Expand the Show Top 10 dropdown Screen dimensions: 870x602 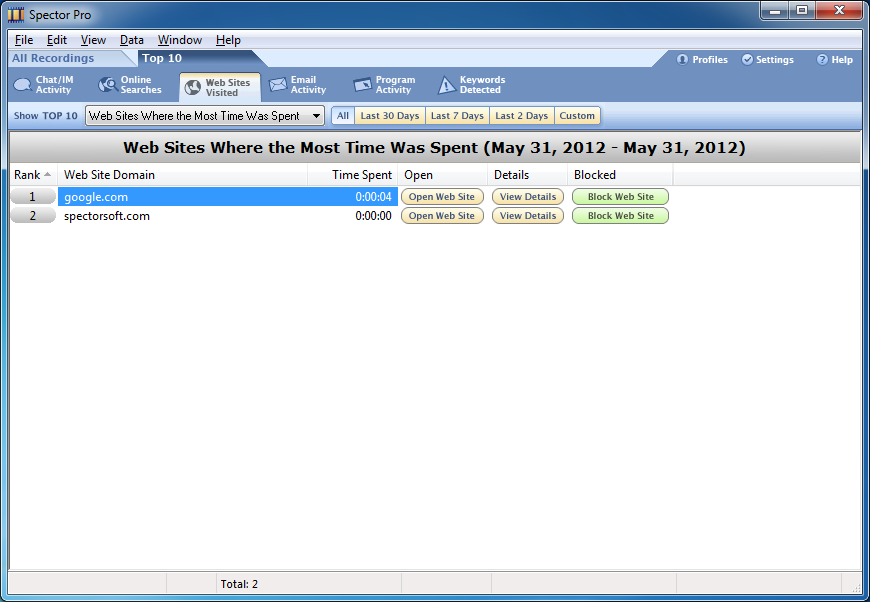click(x=316, y=116)
